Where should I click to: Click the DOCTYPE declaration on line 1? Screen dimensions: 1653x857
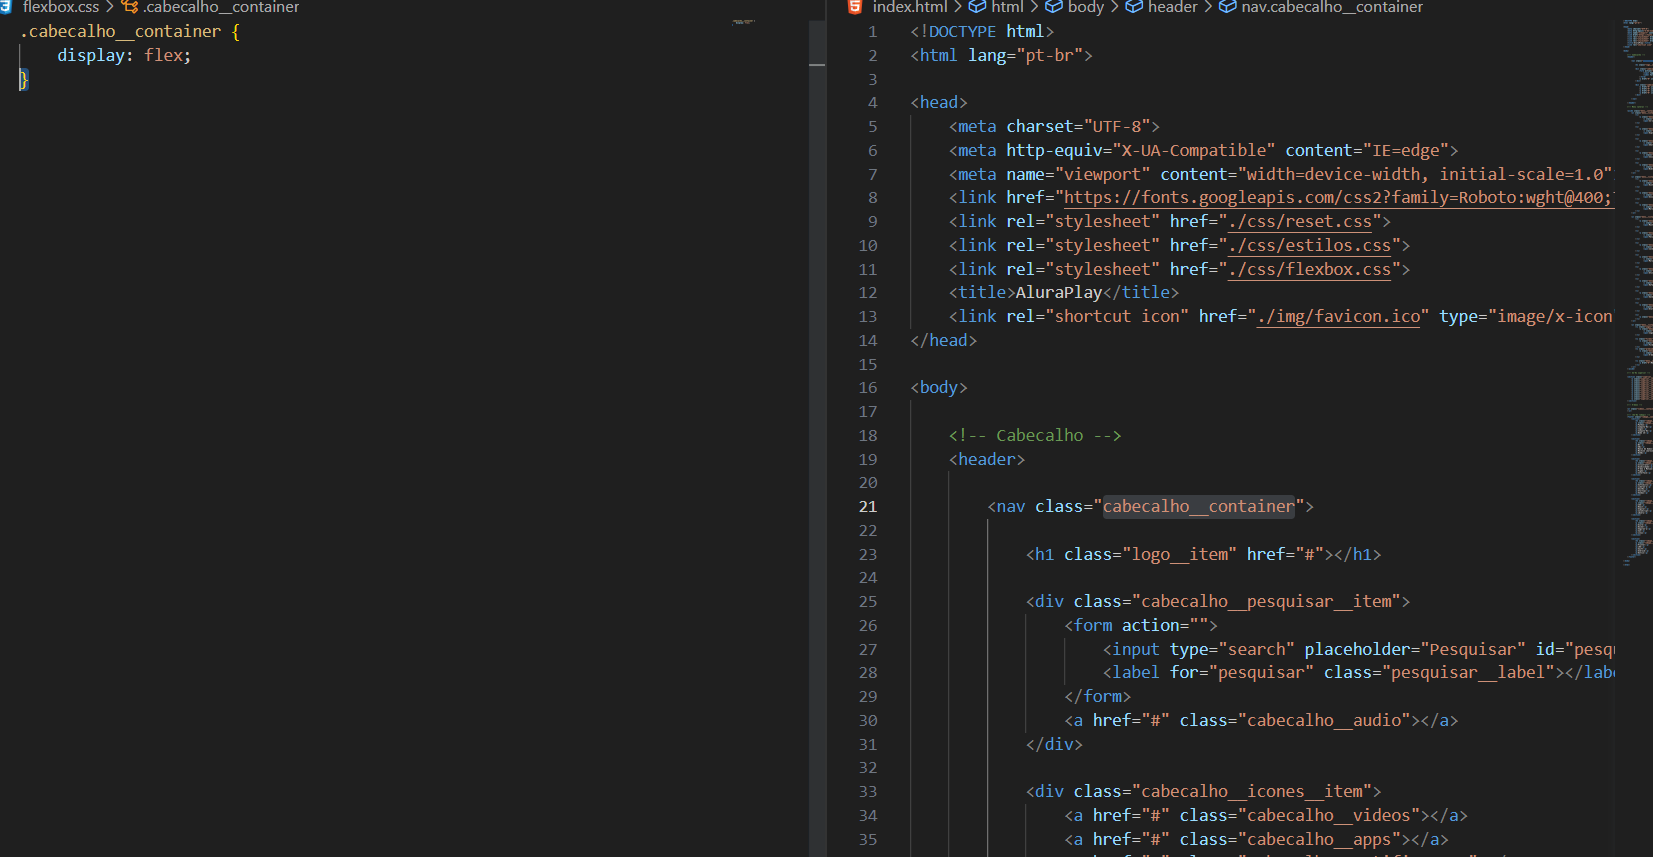[x=982, y=32]
